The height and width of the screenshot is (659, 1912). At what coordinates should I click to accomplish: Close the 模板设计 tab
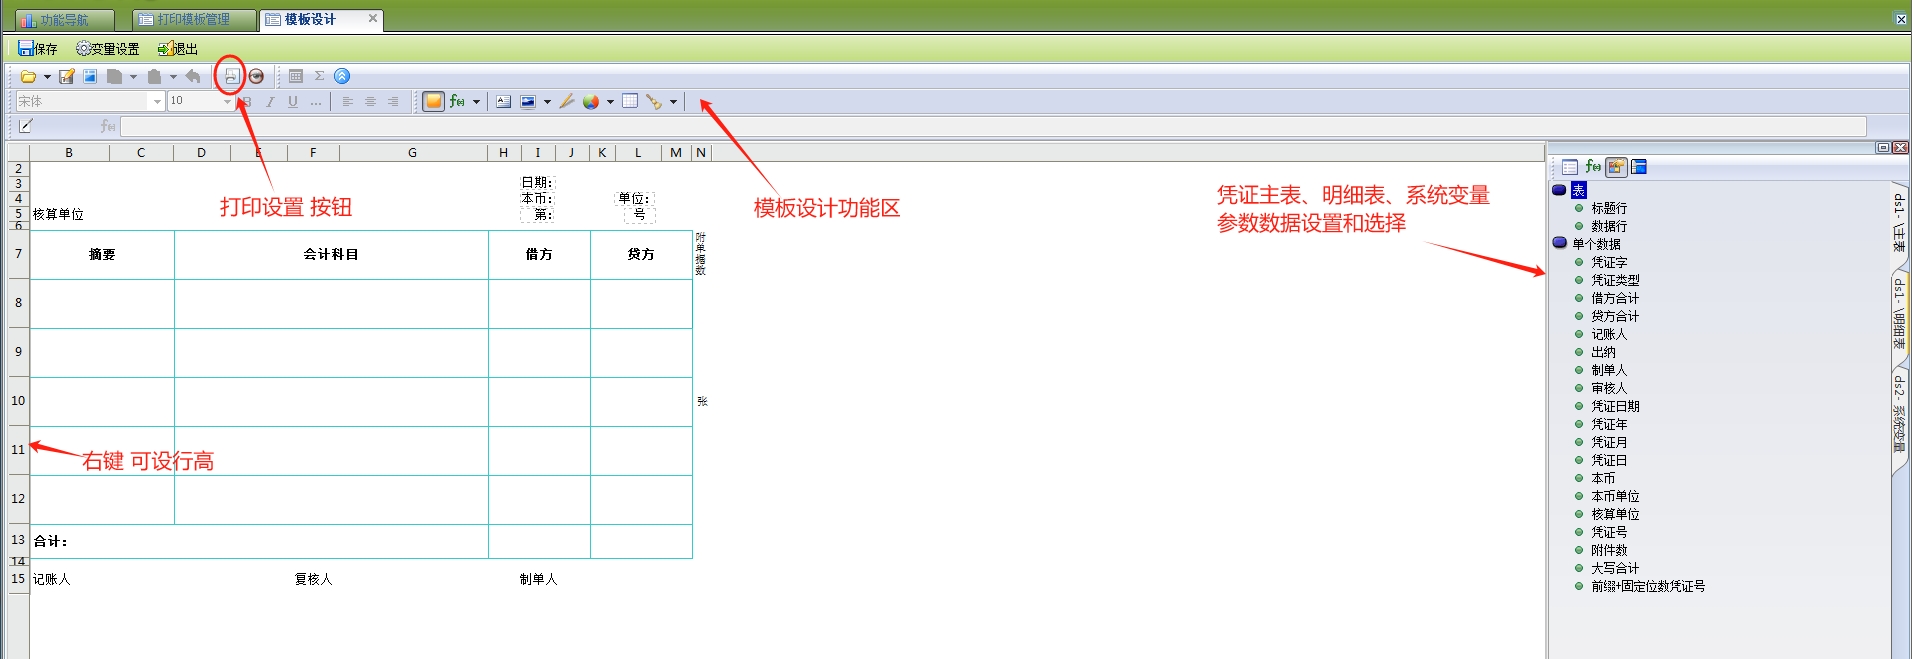pyautogui.click(x=373, y=18)
